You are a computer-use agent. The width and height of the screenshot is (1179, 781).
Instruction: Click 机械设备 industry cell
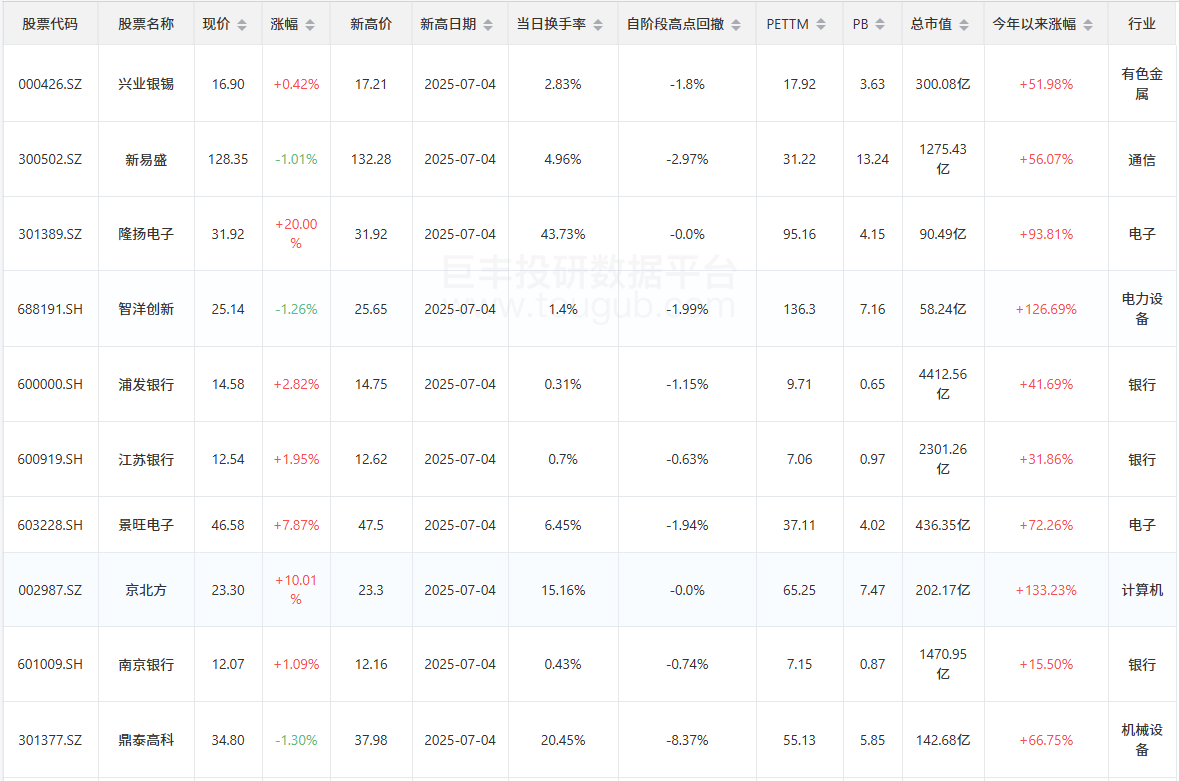1141,740
